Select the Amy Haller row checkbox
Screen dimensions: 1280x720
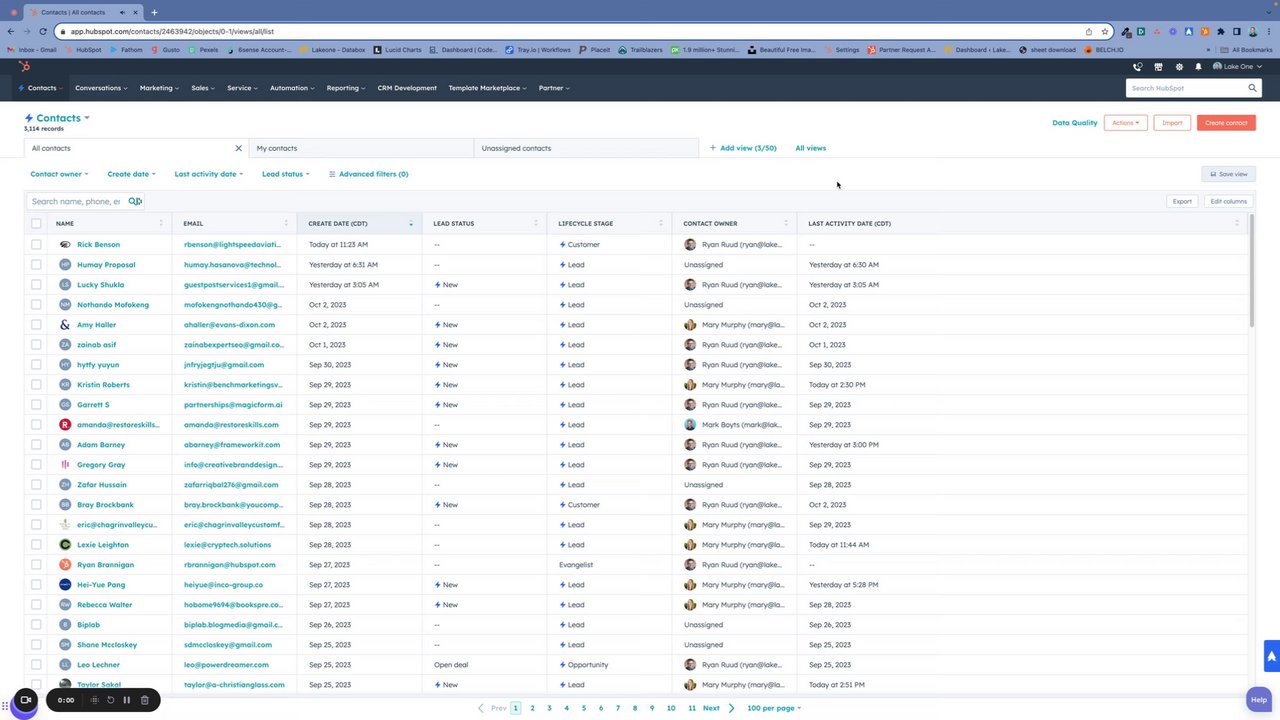click(x=36, y=324)
